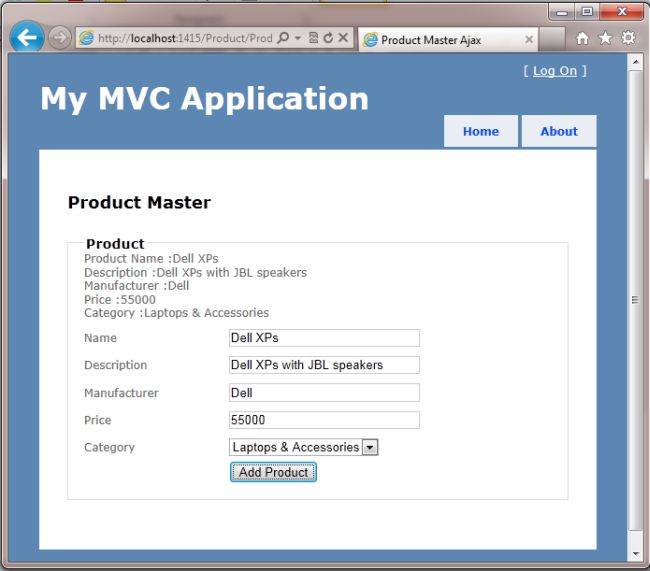Click the scrollbar up arrow
Viewport: 650px width, 571px height.
pyautogui.click(x=635, y=62)
